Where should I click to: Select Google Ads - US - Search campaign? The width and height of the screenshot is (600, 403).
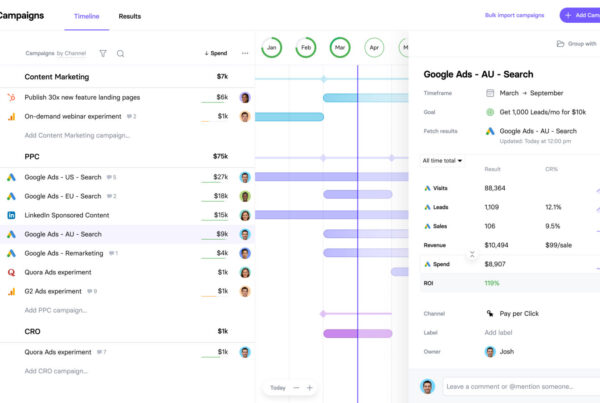tap(63, 177)
